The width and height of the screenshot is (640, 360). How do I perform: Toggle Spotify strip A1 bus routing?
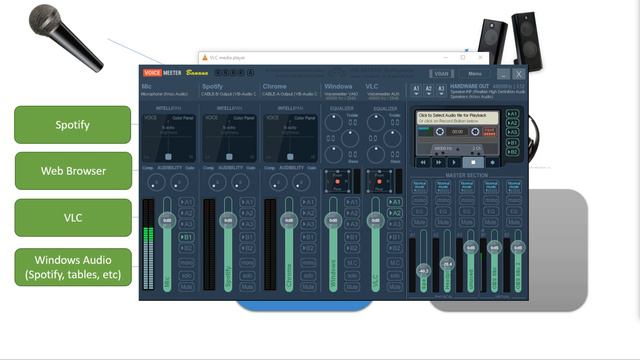click(x=247, y=202)
